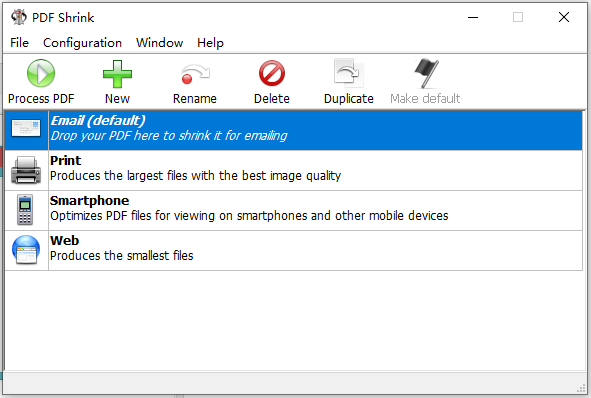
Task: Click "Drop your PDF here to shrink it for emailing"
Action: [x=169, y=136]
